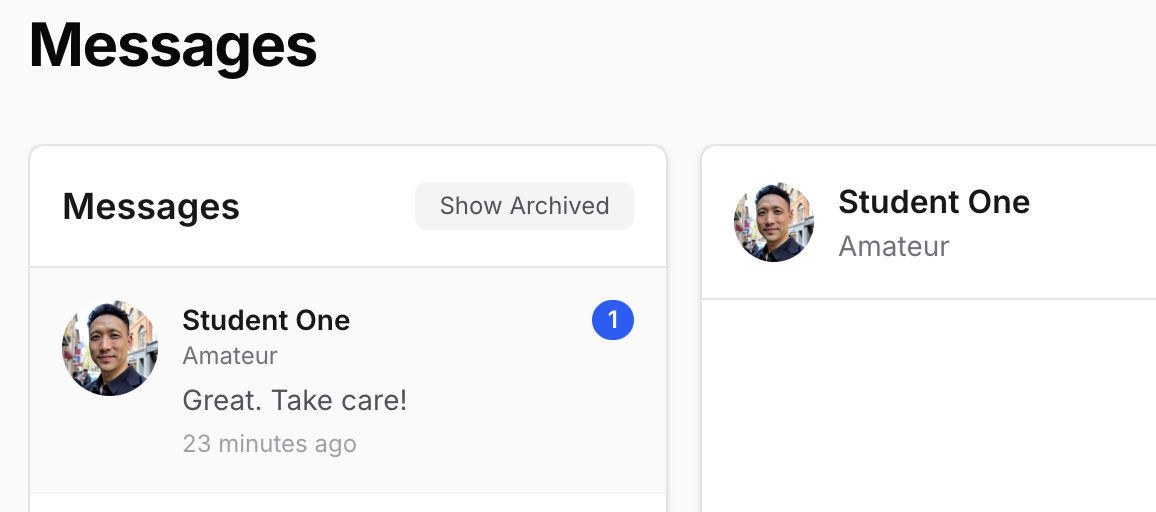Open Student One's avatar in conversation list
Image resolution: width=1156 pixels, height=512 pixels.
pyautogui.click(x=110, y=348)
